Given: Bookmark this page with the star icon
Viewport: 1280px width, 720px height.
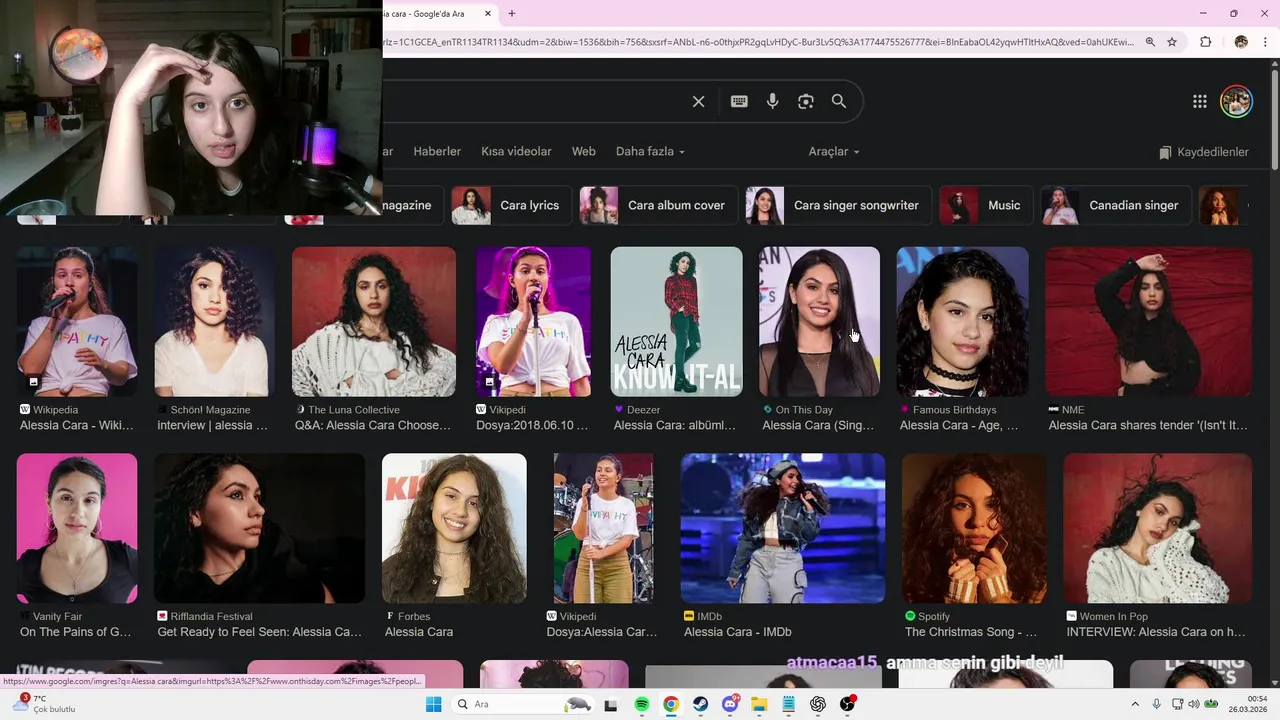Looking at the screenshot, I should tap(1172, 42).
